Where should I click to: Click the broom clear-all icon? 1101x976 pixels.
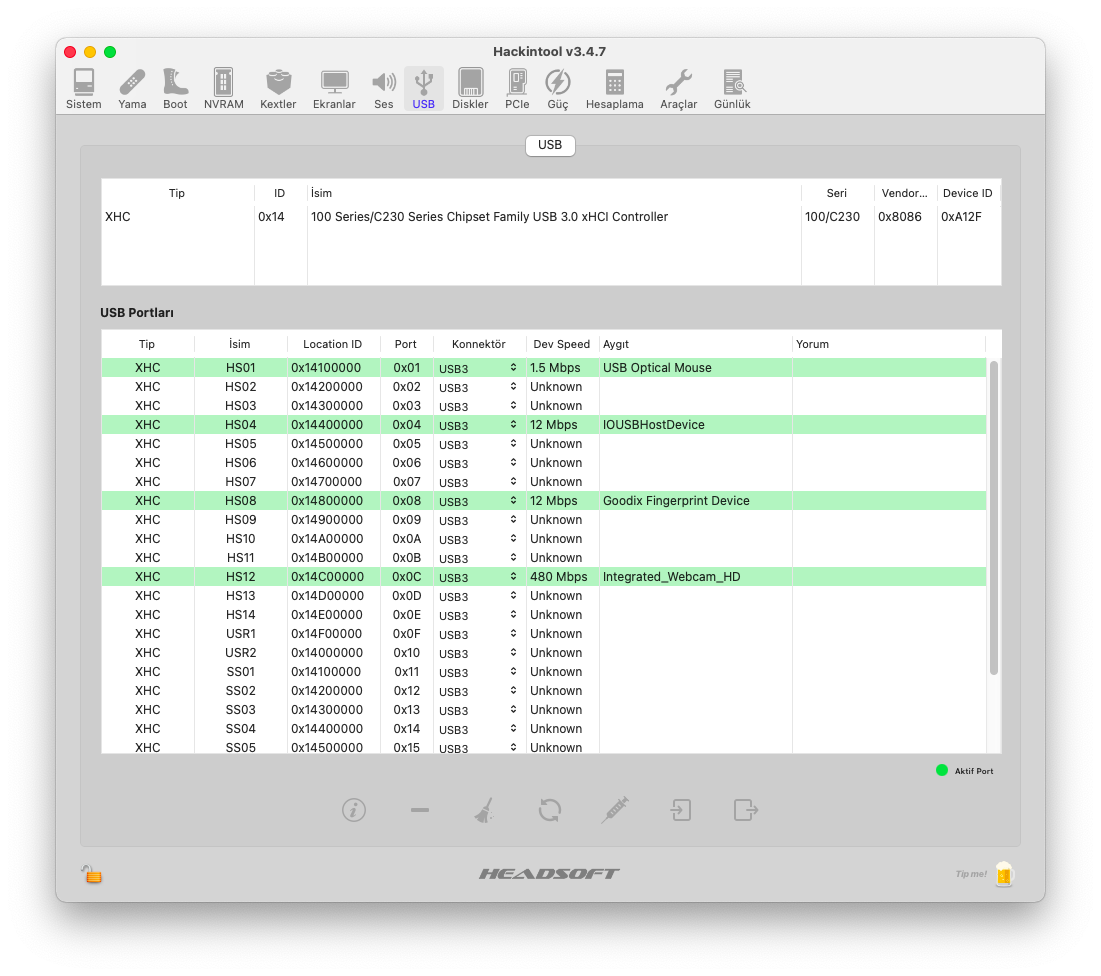(484, 810)
